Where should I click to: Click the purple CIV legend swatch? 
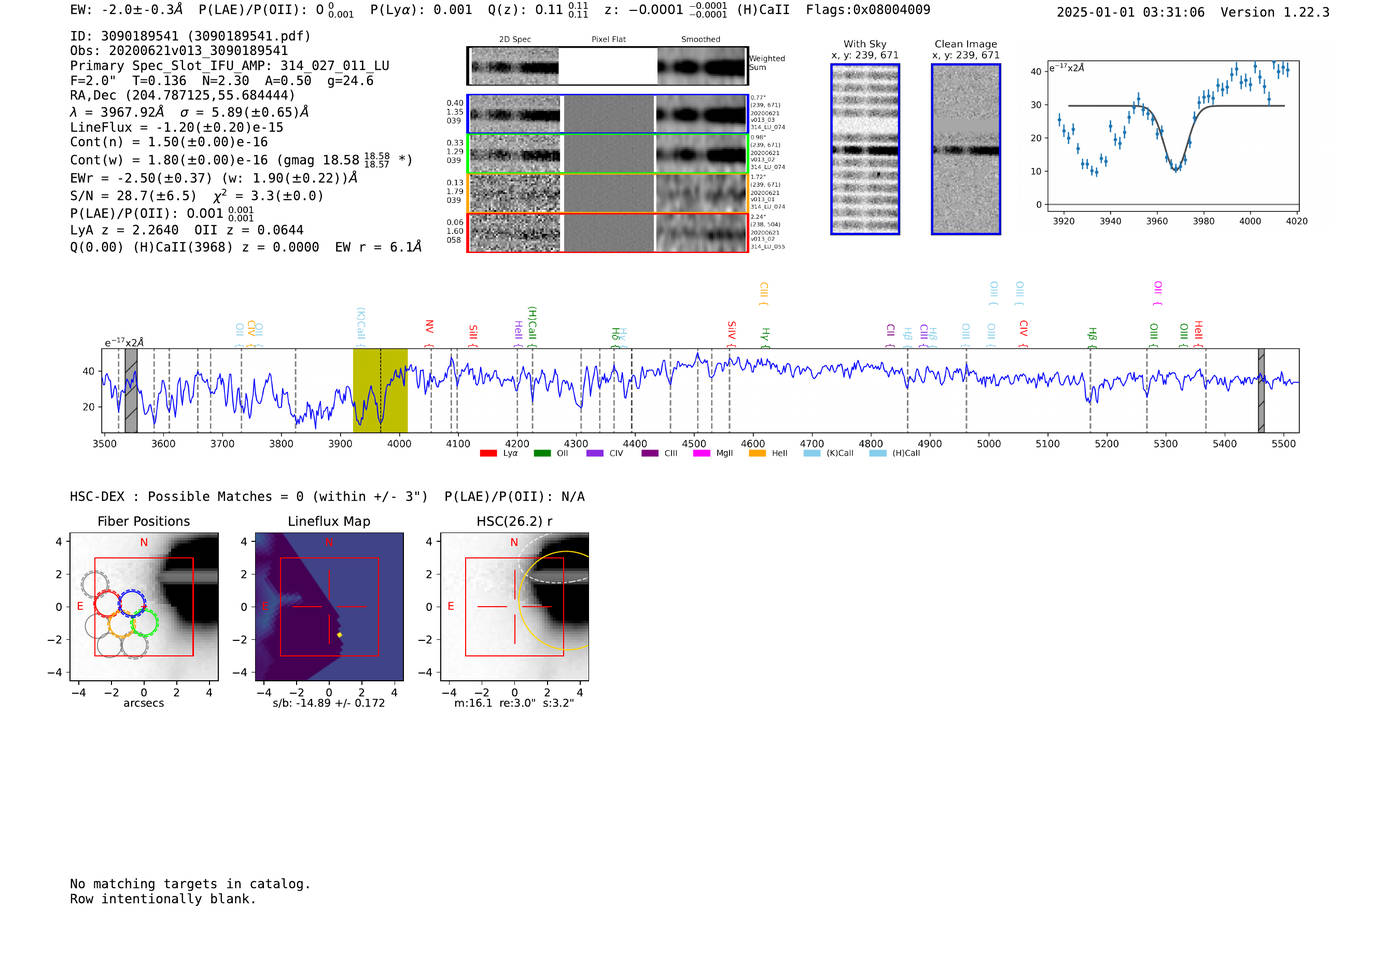(595, 454)
